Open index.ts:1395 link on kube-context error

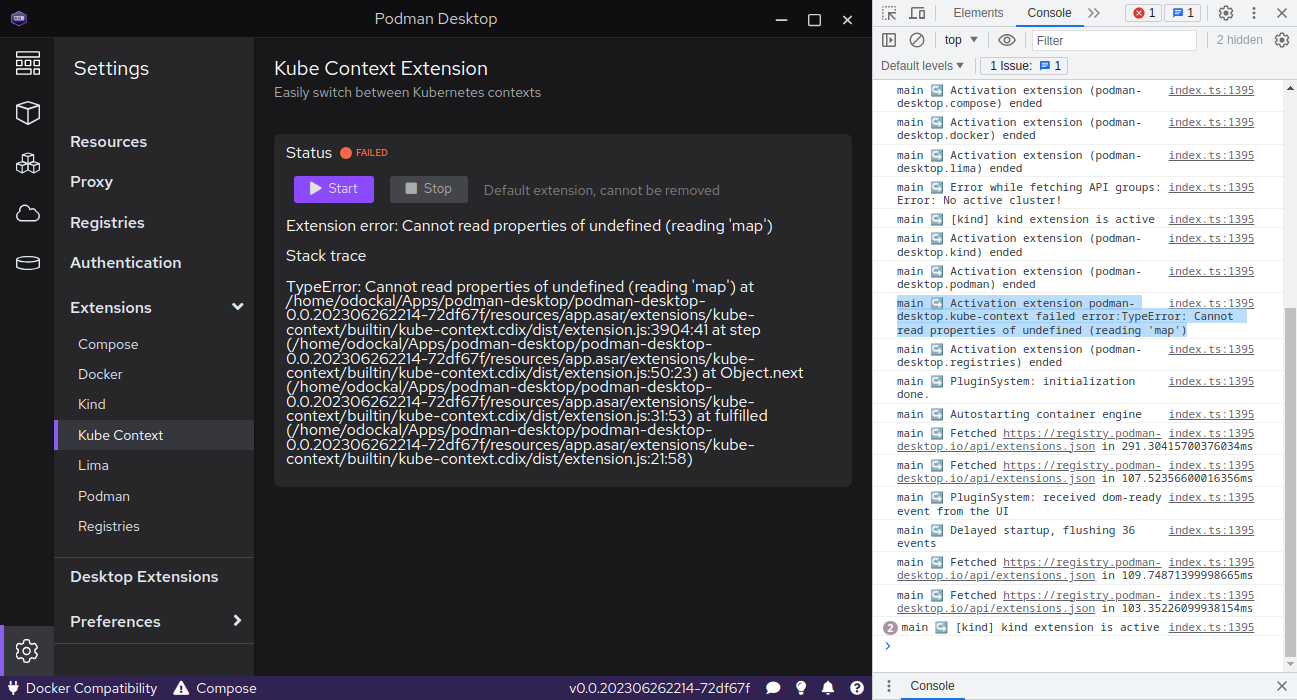pos(1211,303)
